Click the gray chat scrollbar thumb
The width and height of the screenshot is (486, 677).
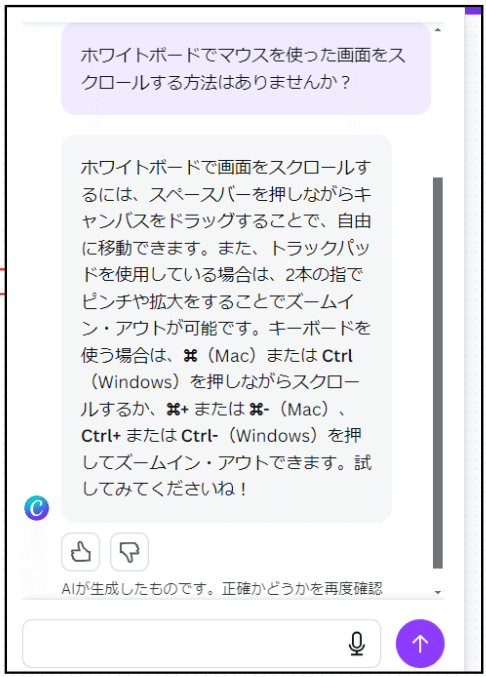pos(438,373)
